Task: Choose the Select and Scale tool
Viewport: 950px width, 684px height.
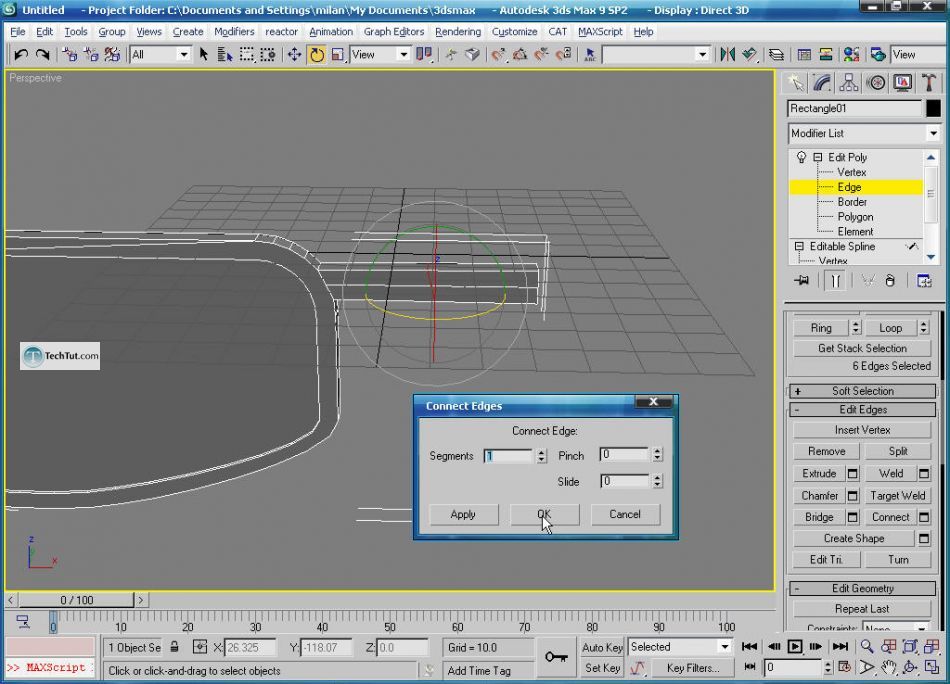Action: pyautogui.click(x=337, y=55)
